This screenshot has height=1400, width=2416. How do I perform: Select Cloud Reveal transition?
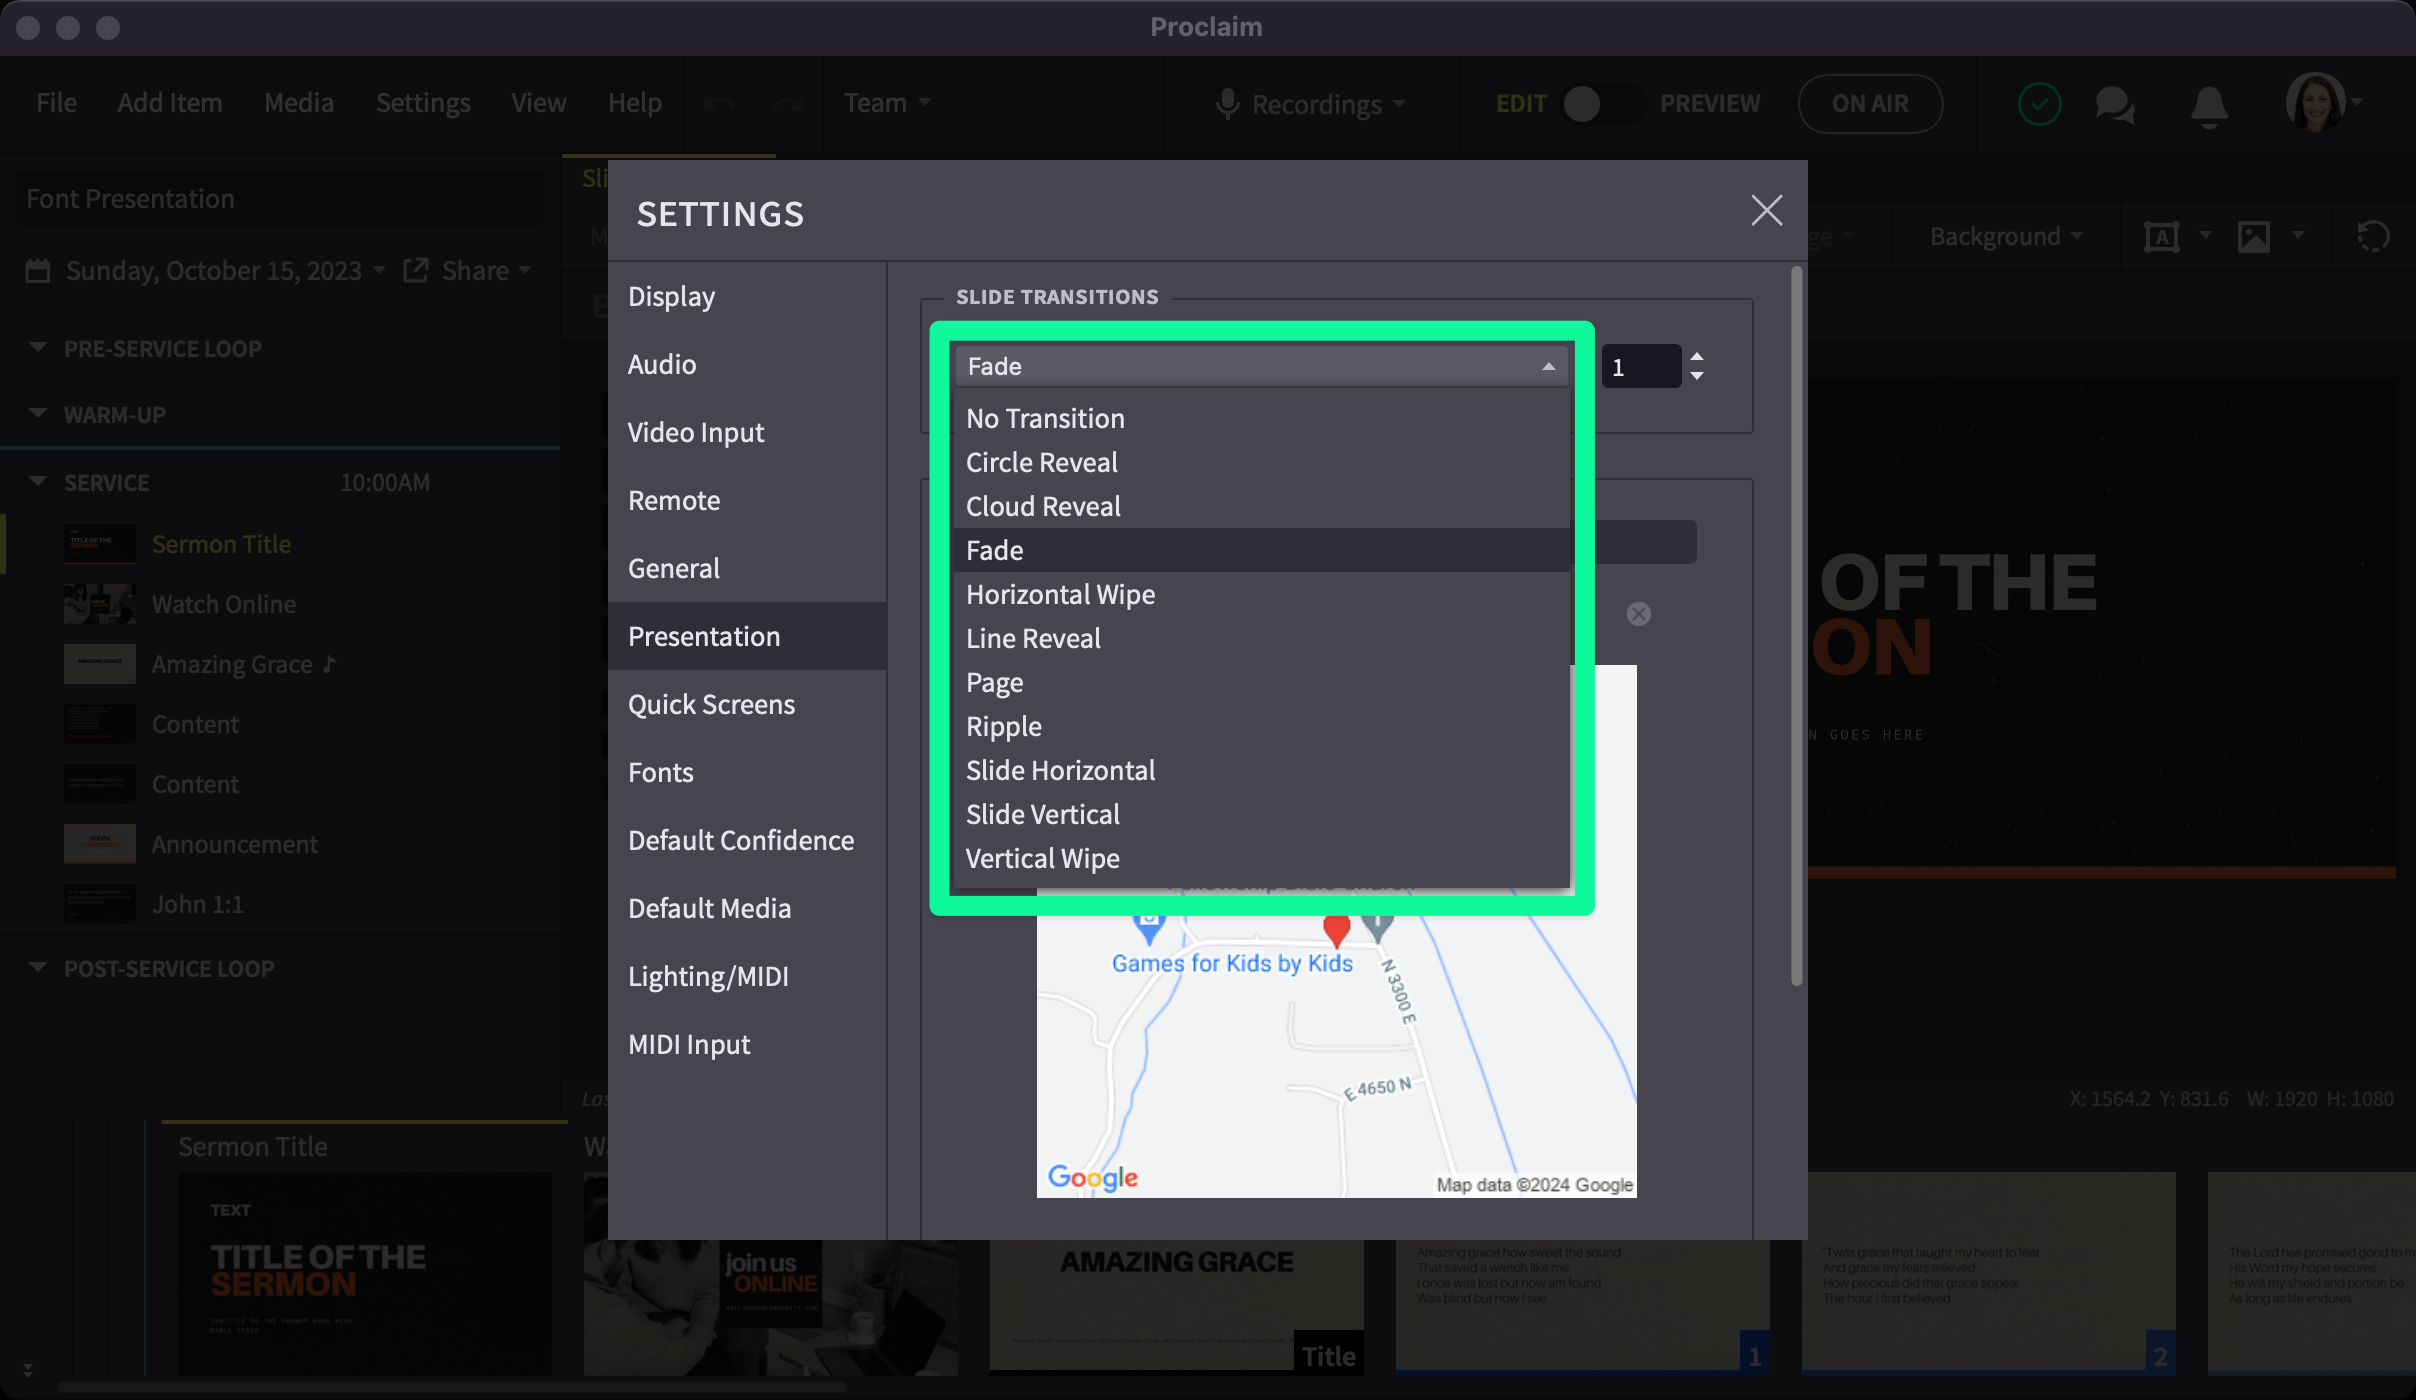coord(1261,506)
